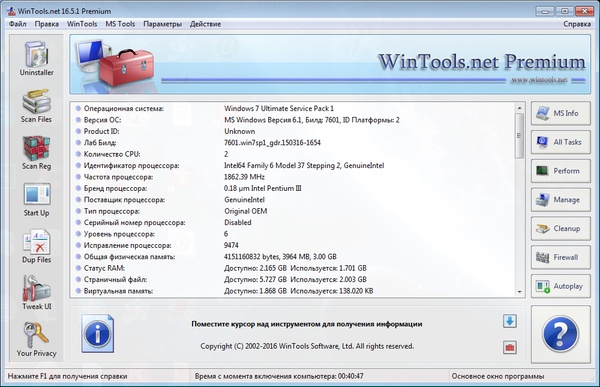Click the MS Info button
Viewport: 600px width, 387px height.
(561, 113)
